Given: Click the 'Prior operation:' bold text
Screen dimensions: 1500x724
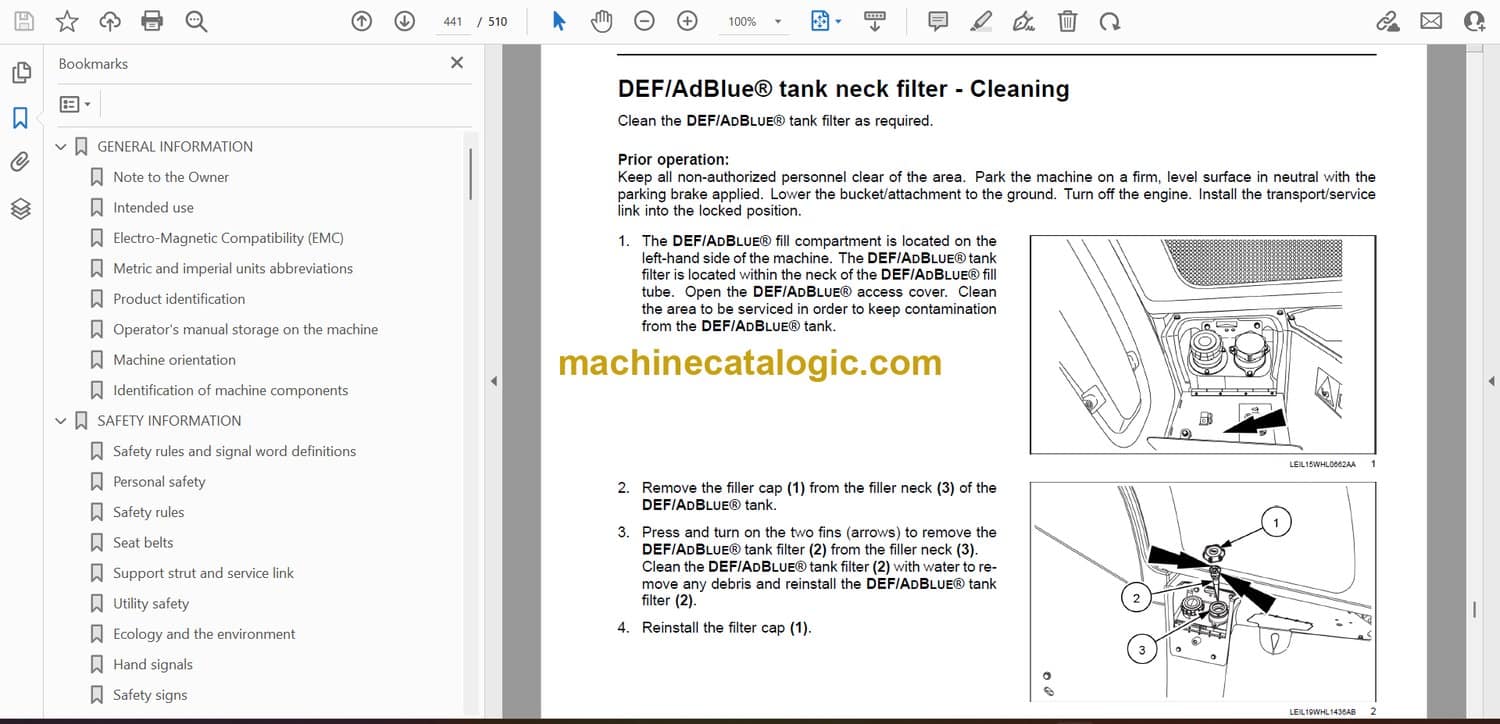Looking at the screenshot, I should (x=673, y=160).
